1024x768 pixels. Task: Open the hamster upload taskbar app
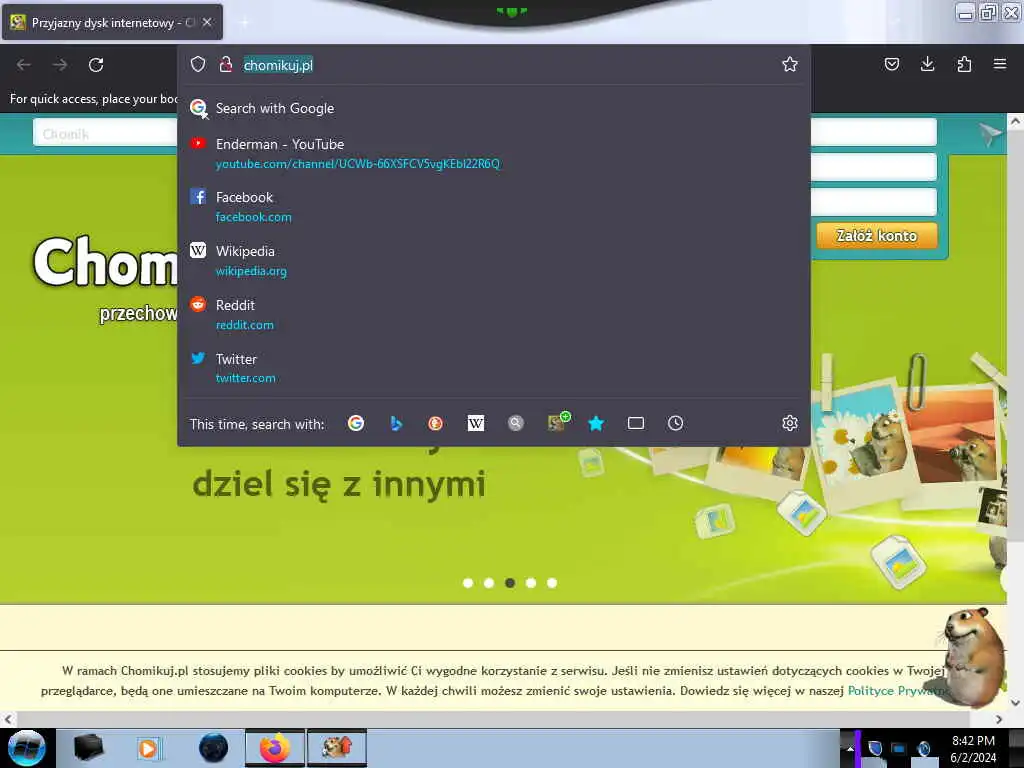point(337,748)
